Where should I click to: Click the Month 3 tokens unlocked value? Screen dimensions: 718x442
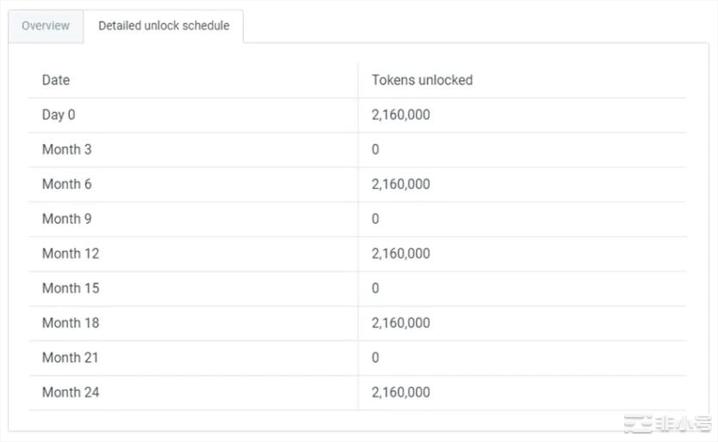(375, 149)
